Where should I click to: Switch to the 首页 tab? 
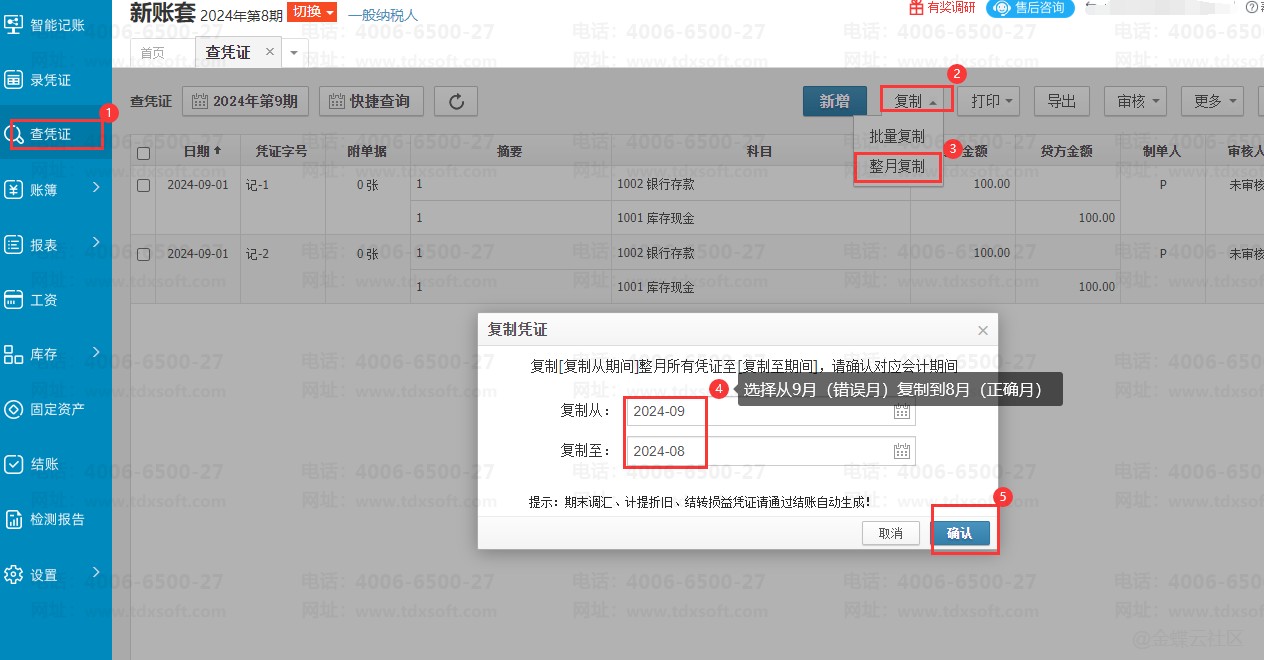pyautogui.click(x=152, y=53)
